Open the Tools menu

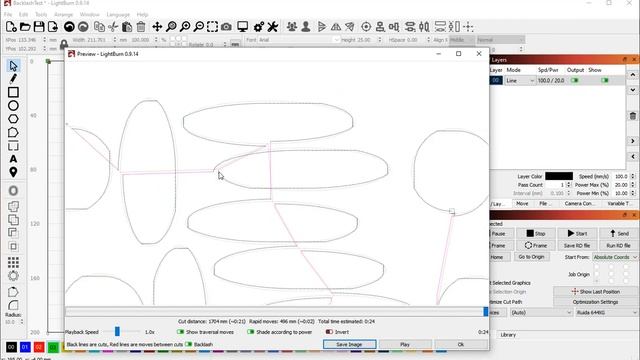click(41, 14)
